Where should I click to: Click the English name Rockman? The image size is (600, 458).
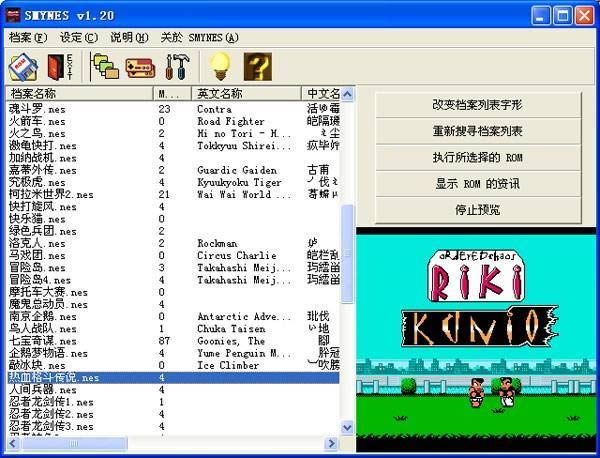(217, 243)
